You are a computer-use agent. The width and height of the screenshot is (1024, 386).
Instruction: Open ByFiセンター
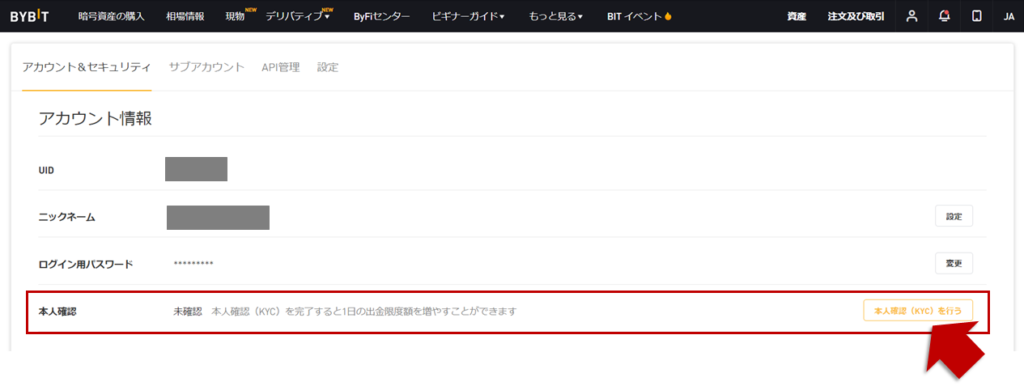[x=382, y=16]
